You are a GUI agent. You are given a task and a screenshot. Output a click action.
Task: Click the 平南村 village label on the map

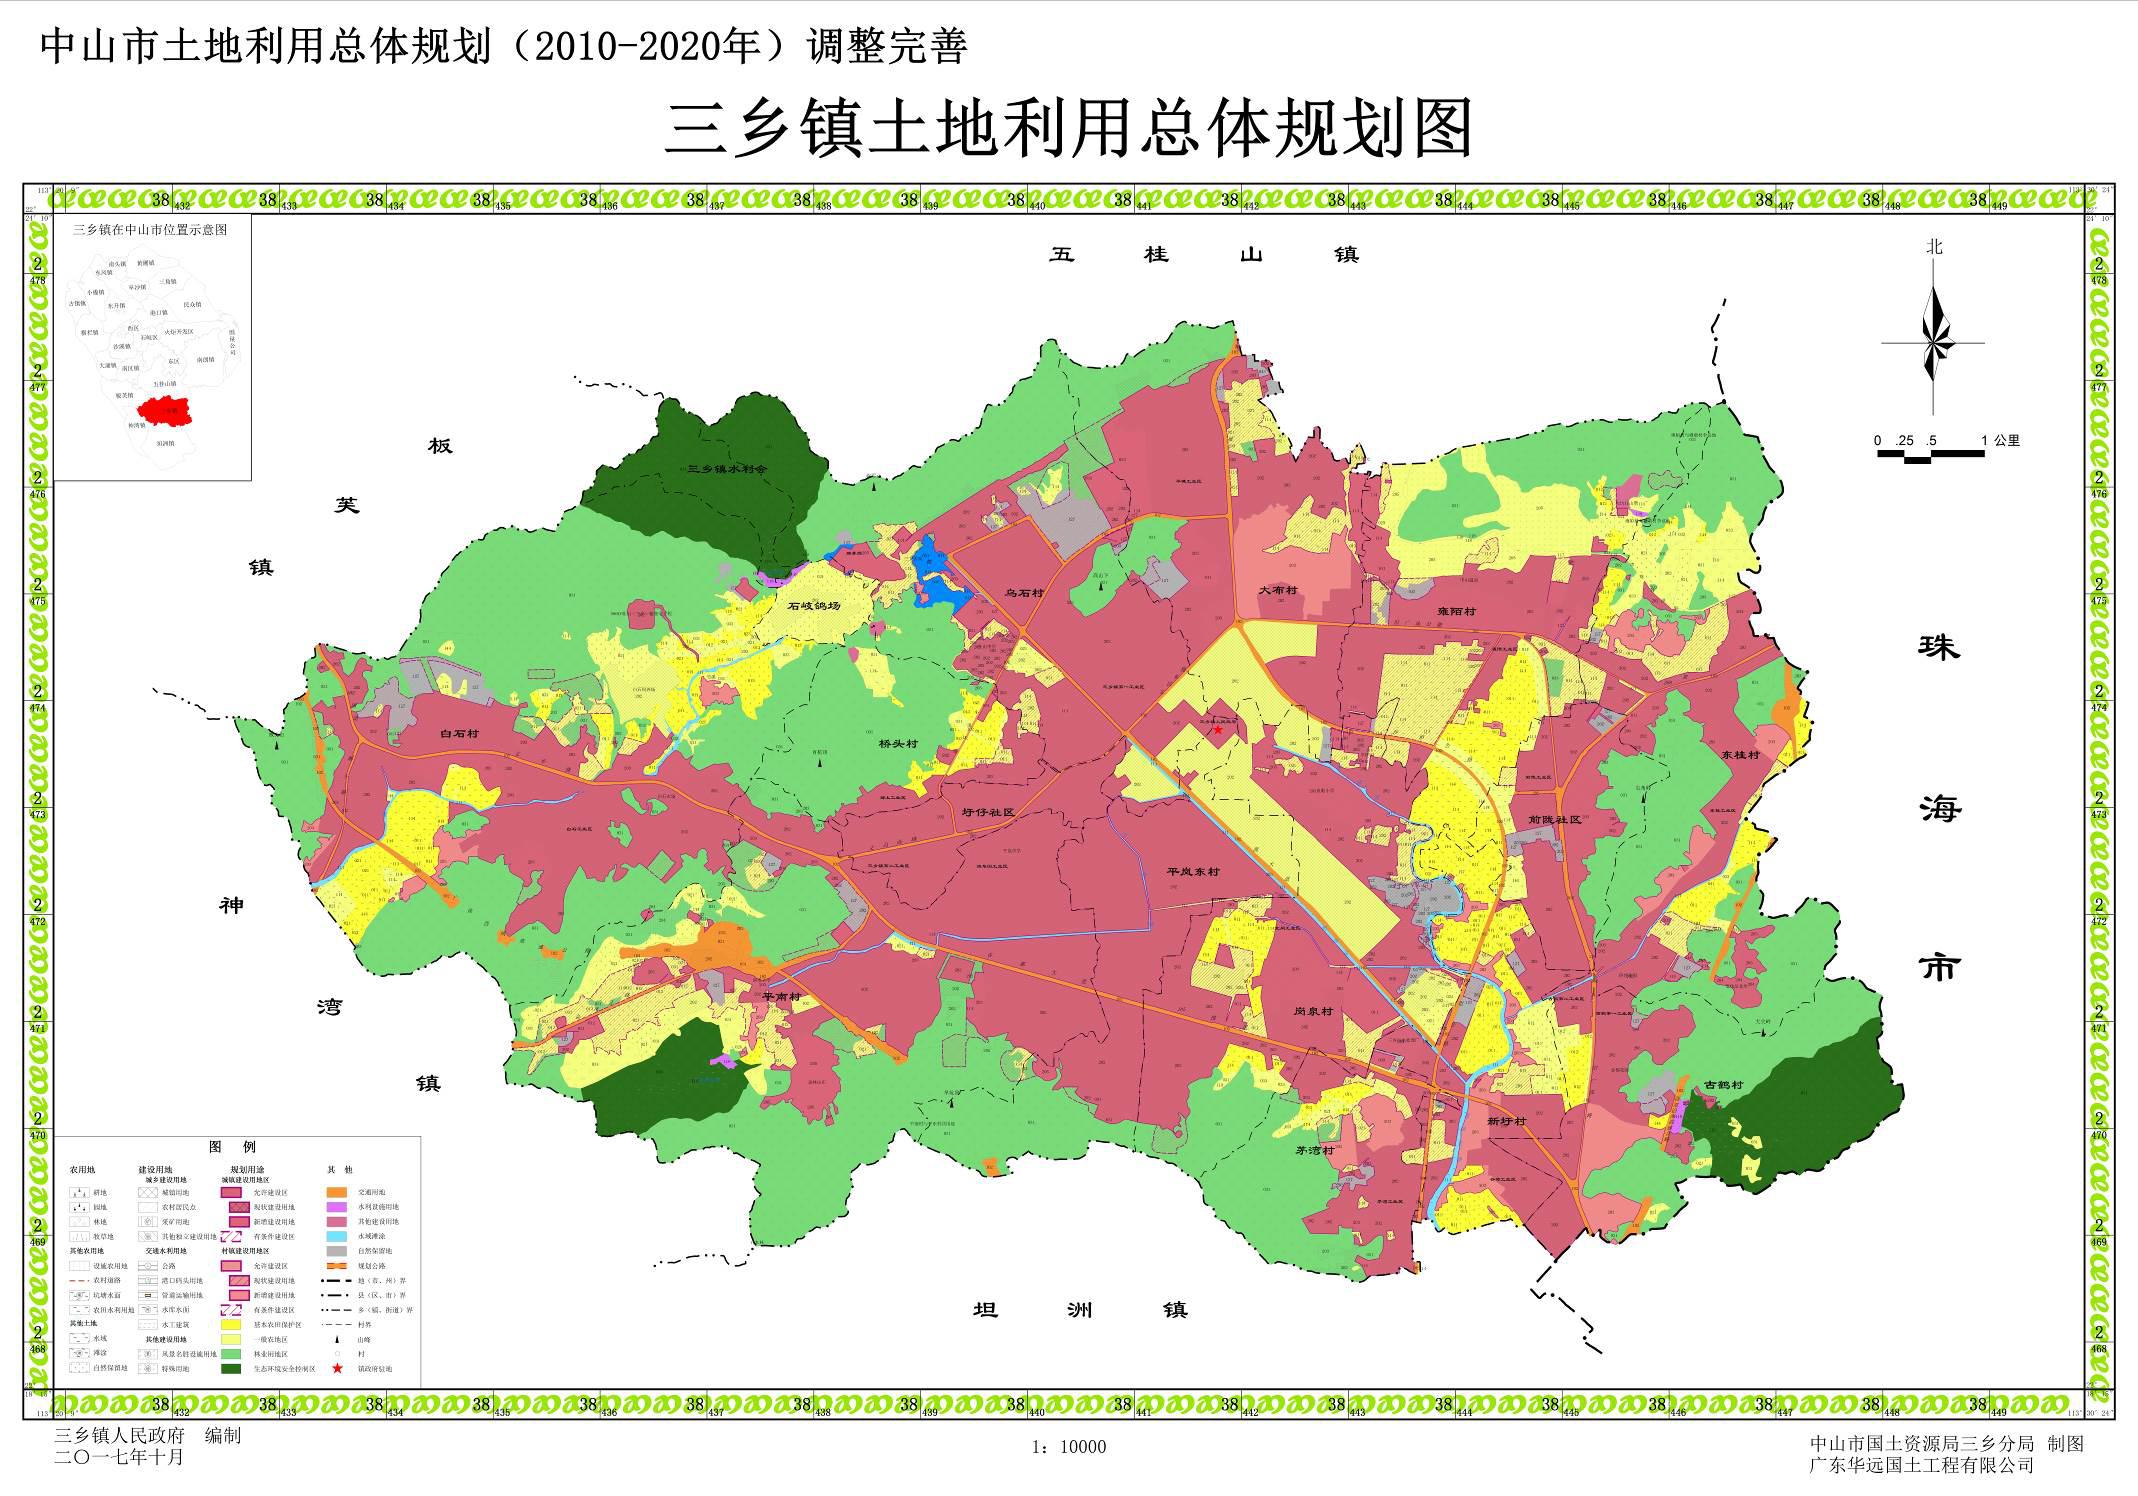click(781, 997)
